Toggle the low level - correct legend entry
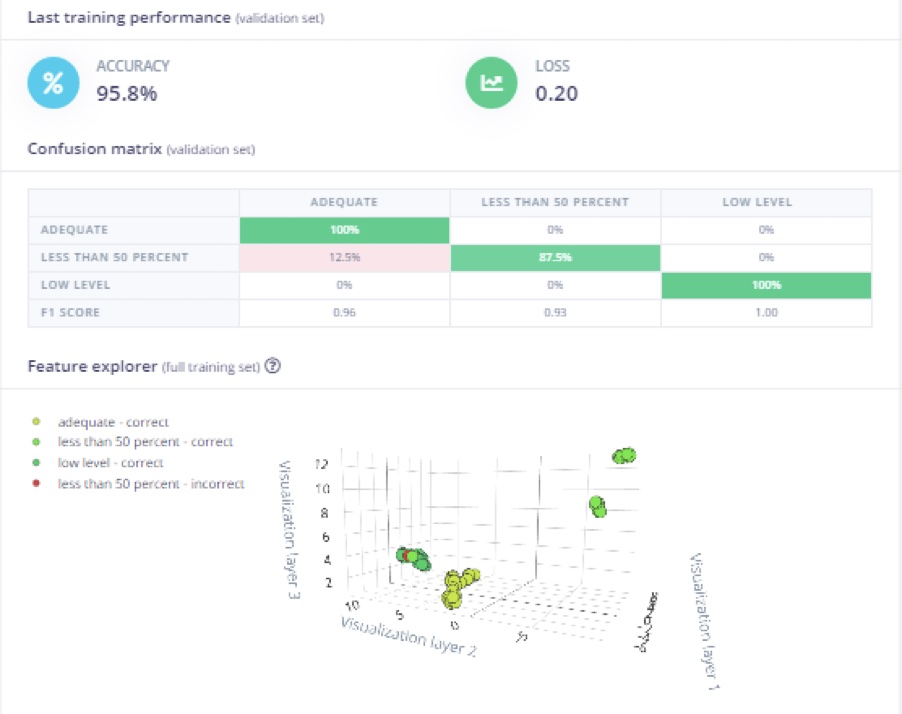Image resolution: width=902 pixels, height=714 pixels. click(x=110, y=463)
